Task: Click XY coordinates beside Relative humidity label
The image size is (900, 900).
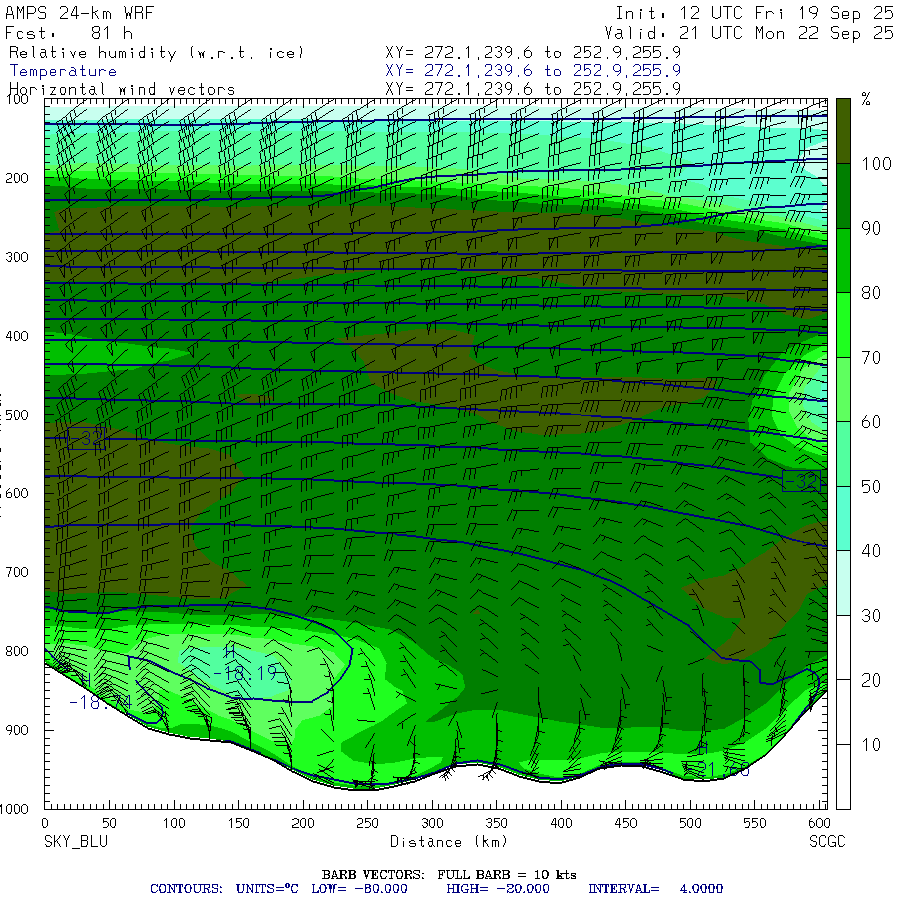Action: coord(533,53)
